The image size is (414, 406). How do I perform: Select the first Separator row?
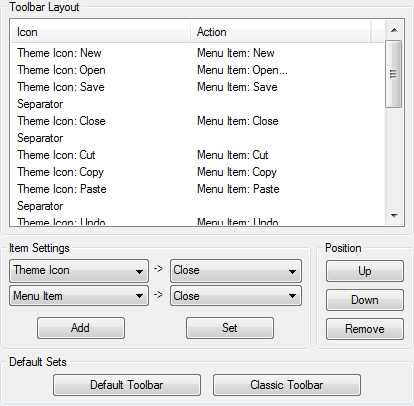point(197,104)
